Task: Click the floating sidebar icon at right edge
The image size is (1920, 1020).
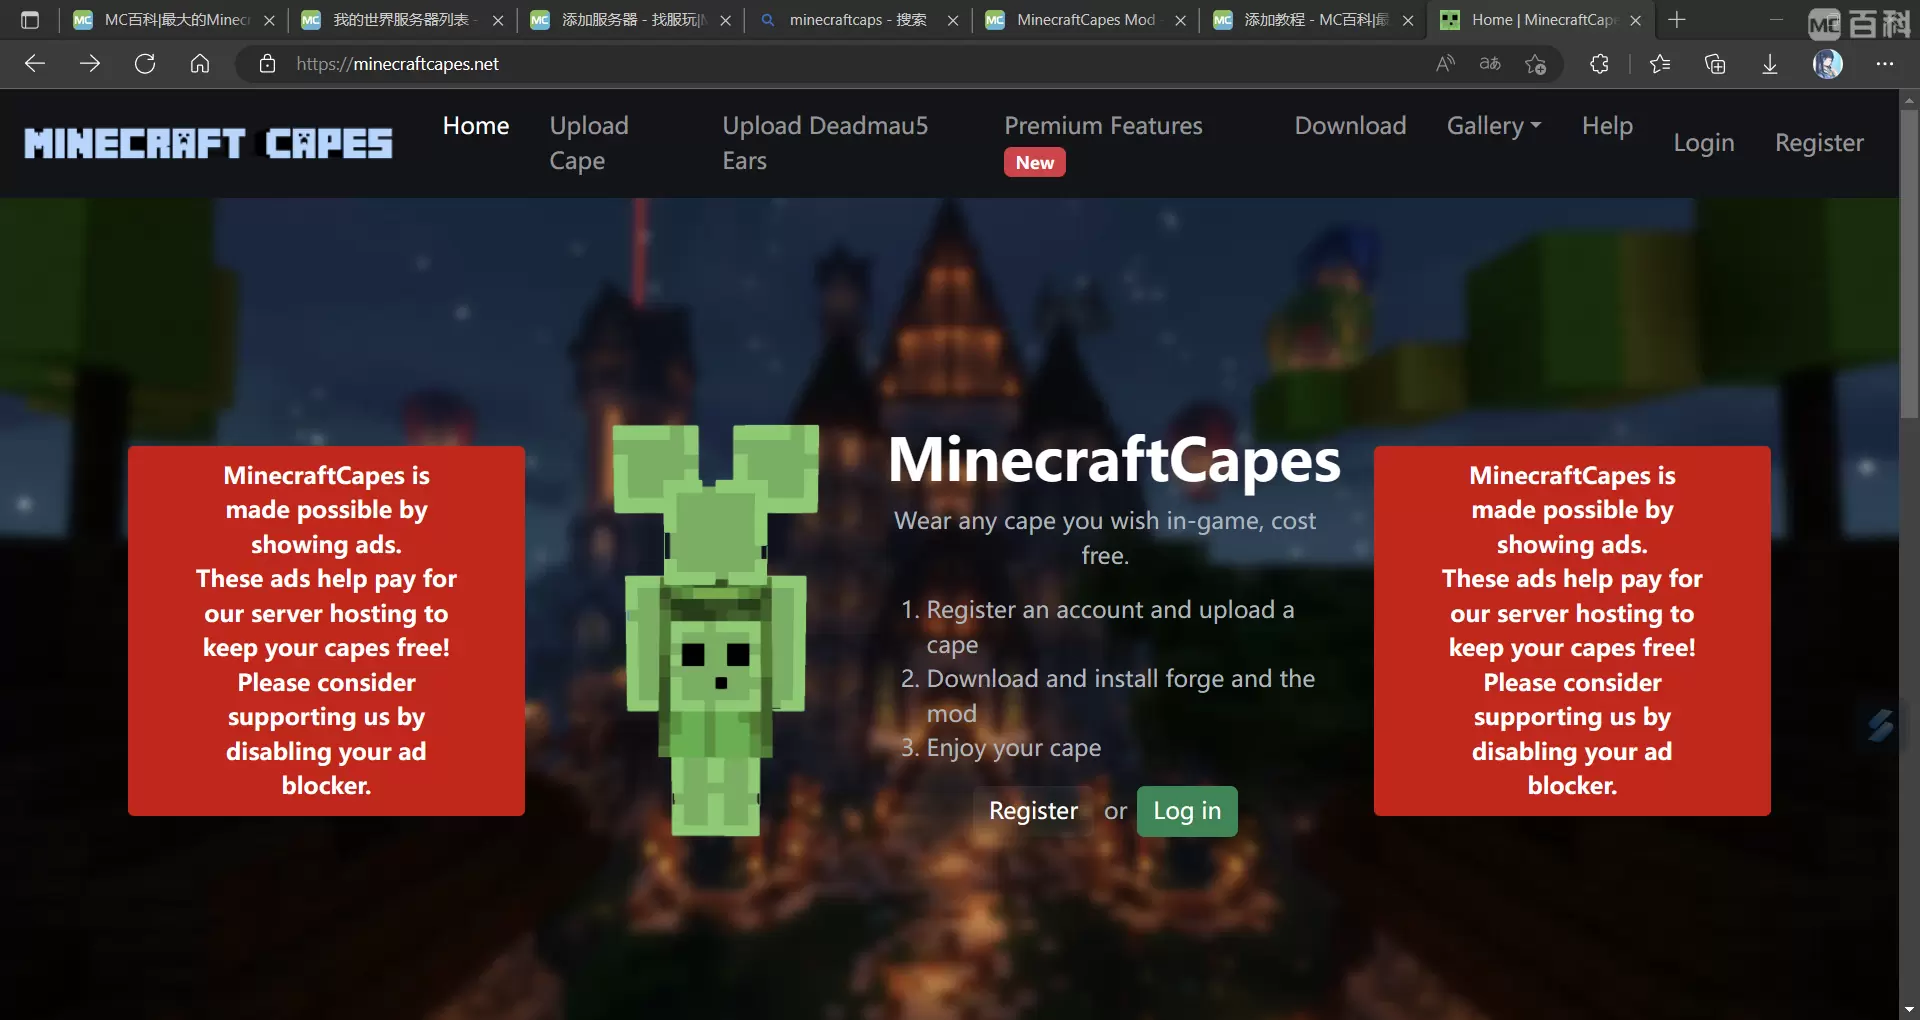Action: [1880, 725]
